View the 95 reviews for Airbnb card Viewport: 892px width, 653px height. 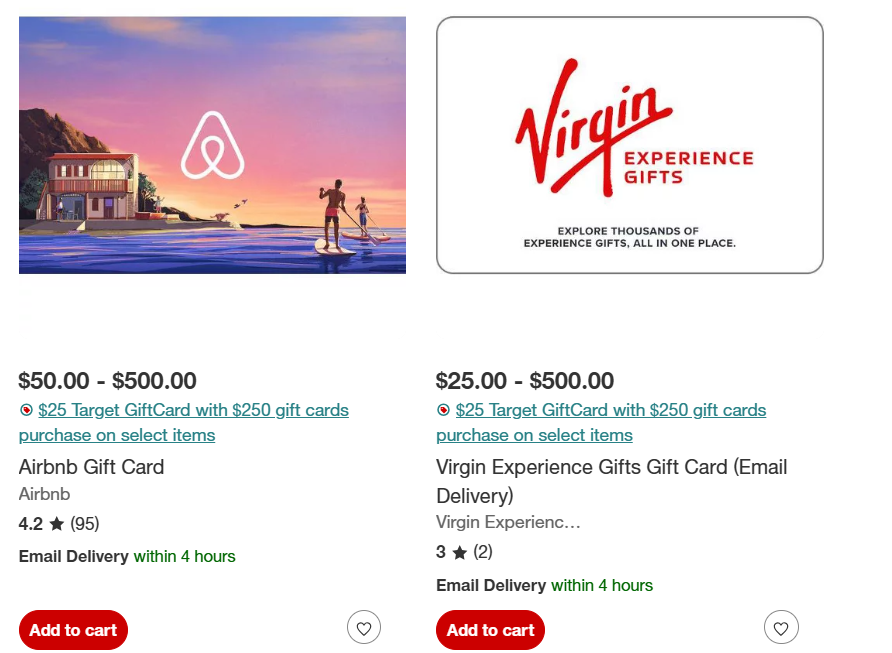click(84, 523)
